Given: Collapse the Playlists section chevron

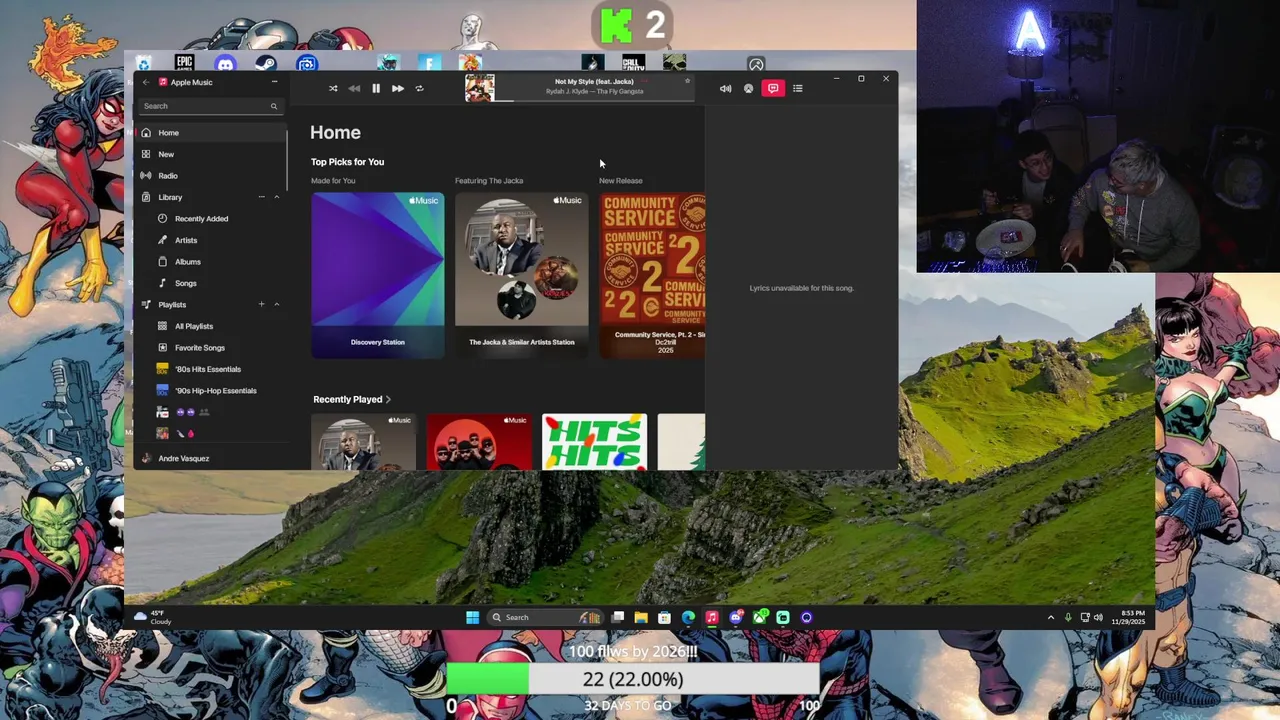Looking at the screenshot, I should tap(277, 304).
